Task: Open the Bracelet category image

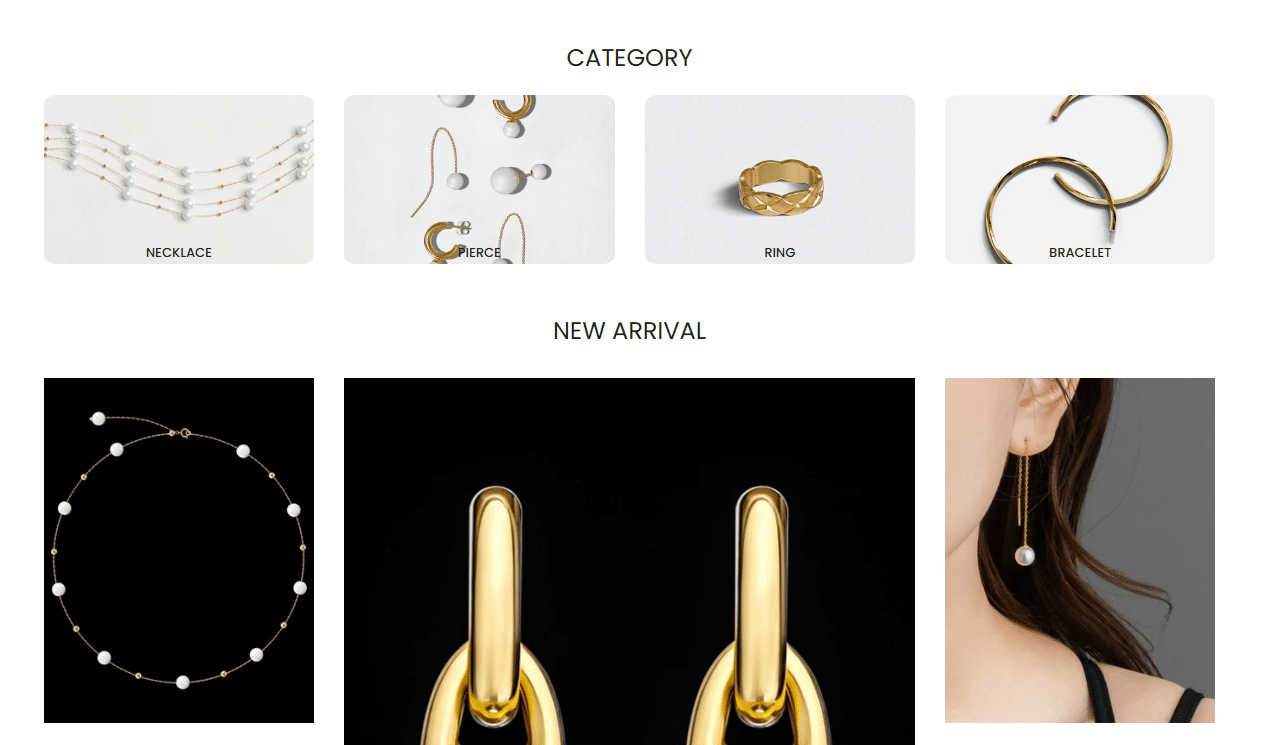Action: coord(1080,179)
